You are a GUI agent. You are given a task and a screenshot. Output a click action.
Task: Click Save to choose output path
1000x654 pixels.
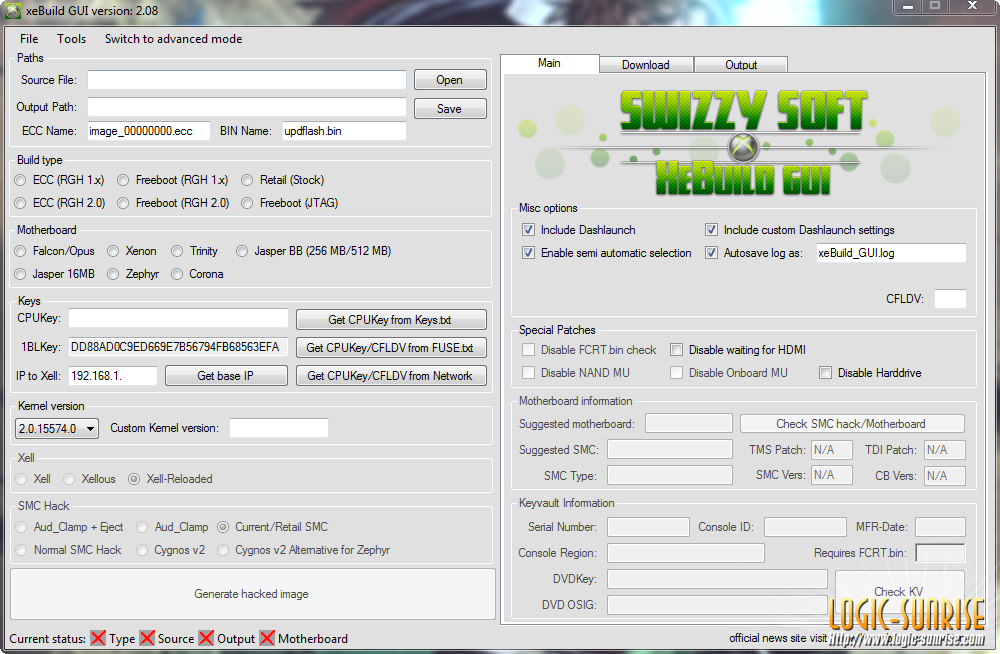point(450,108)
